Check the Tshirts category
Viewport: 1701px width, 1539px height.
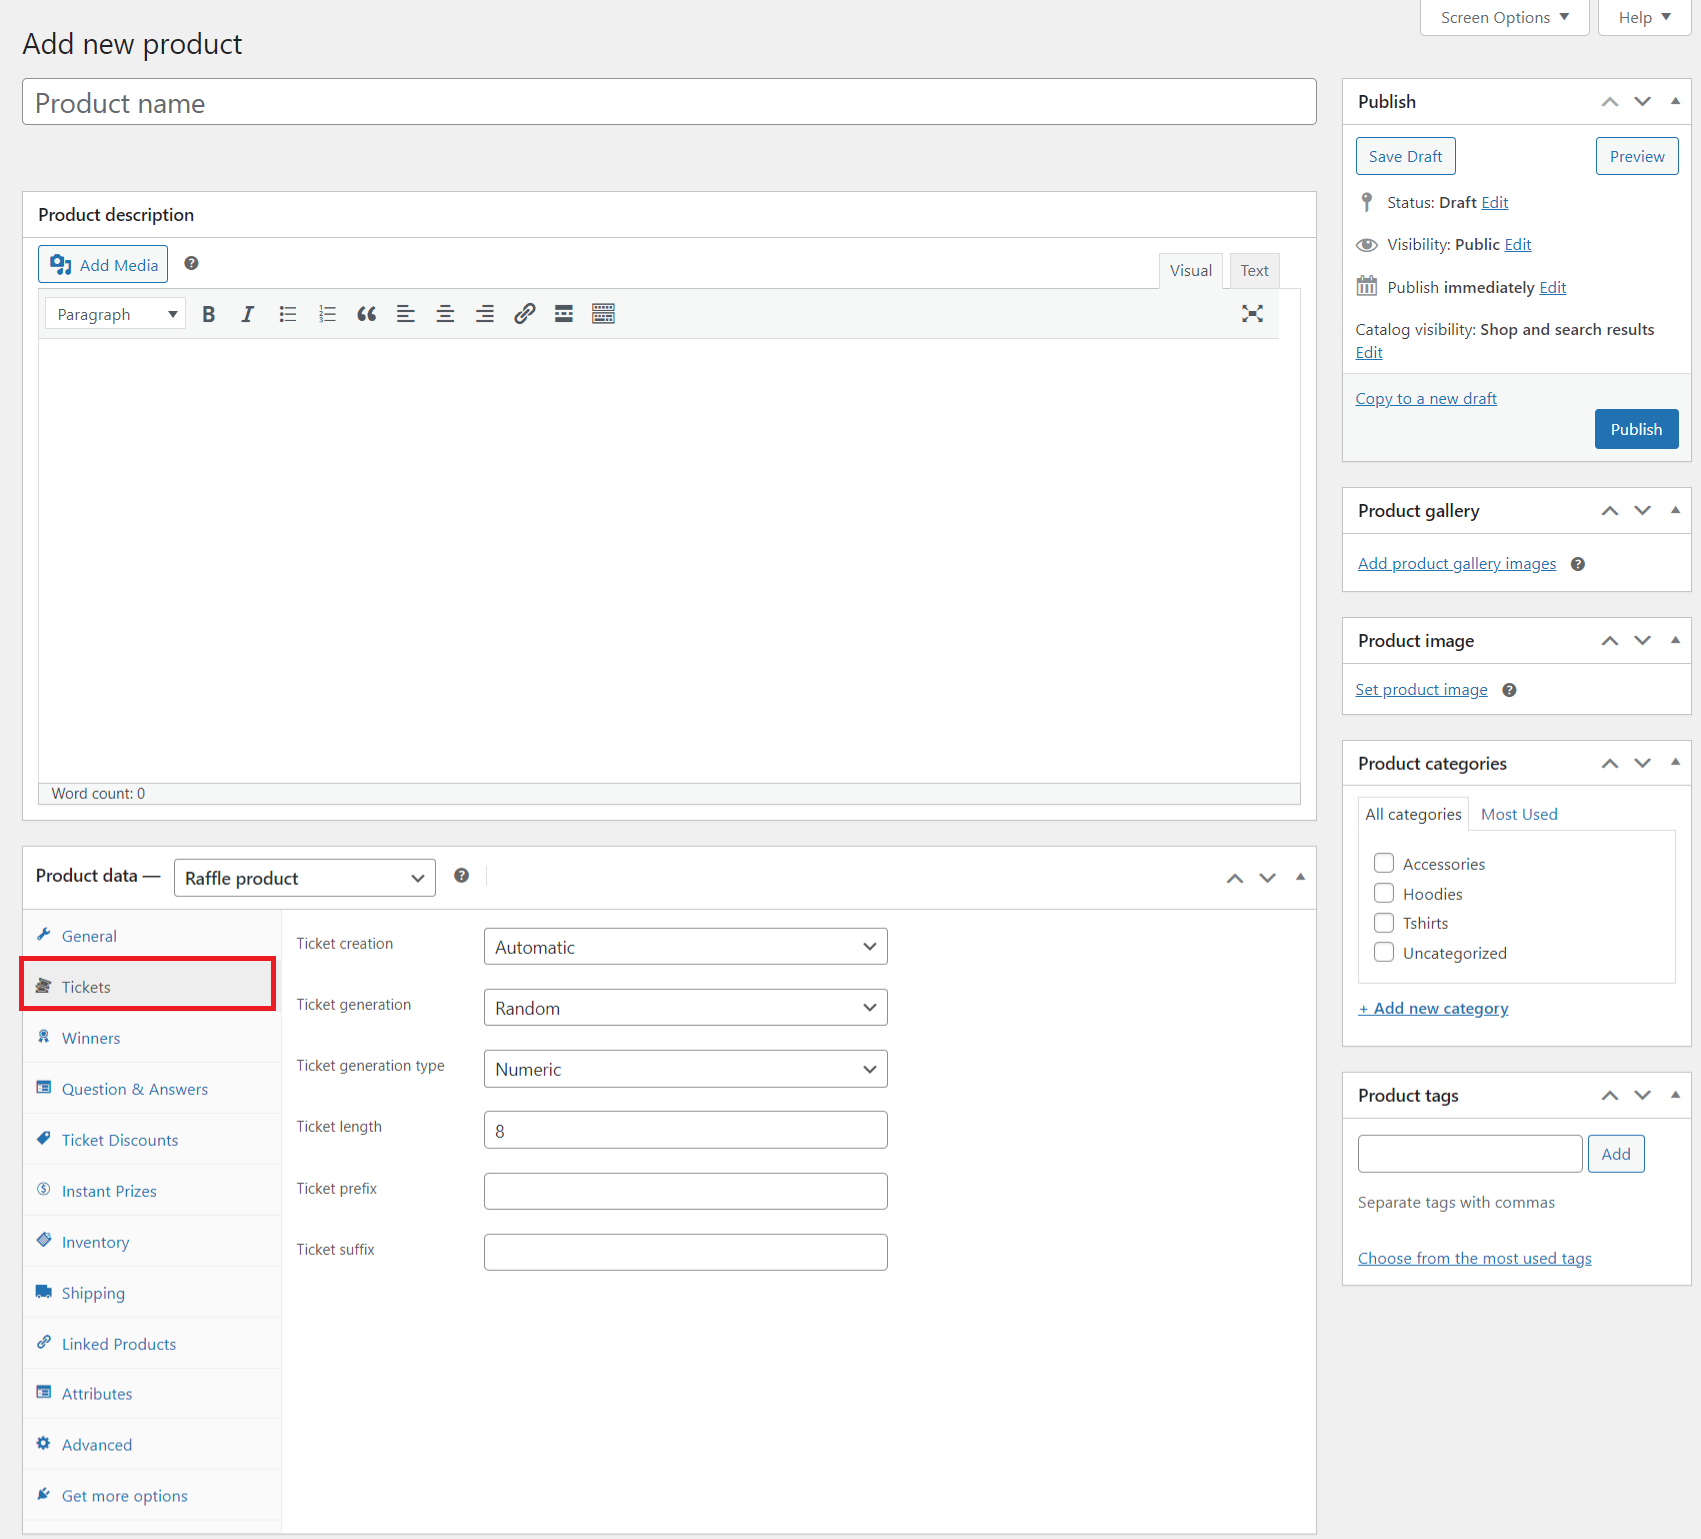pos(1384,922)
